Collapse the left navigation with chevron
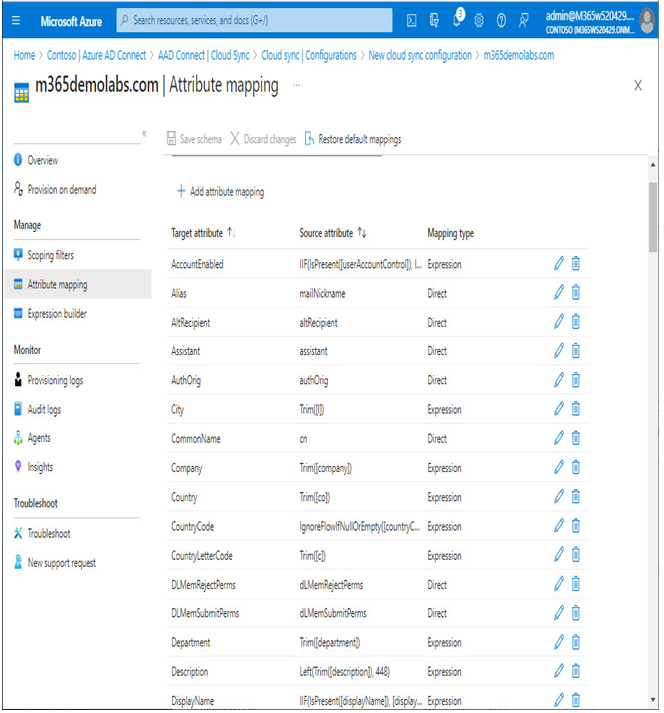This screenshot has width=664, height=713. pyautogui.click(x=144, y=134)
